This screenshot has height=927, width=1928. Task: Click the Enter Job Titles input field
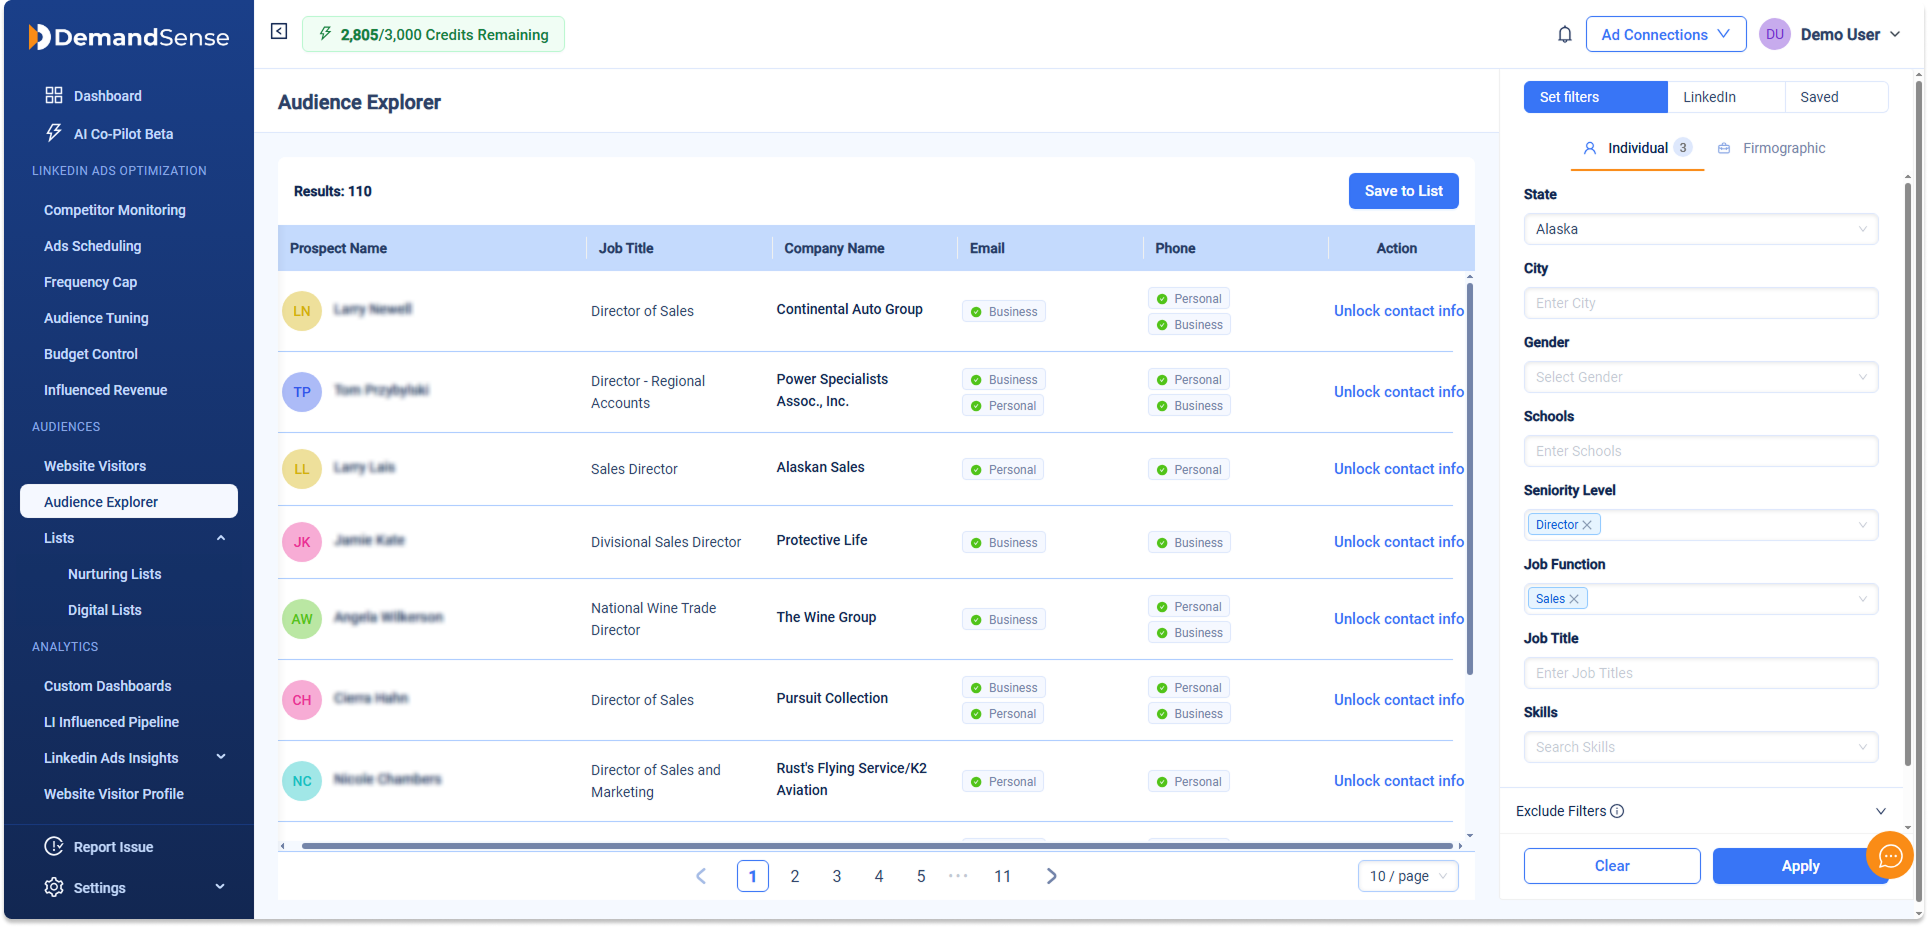coord(1700,673)
